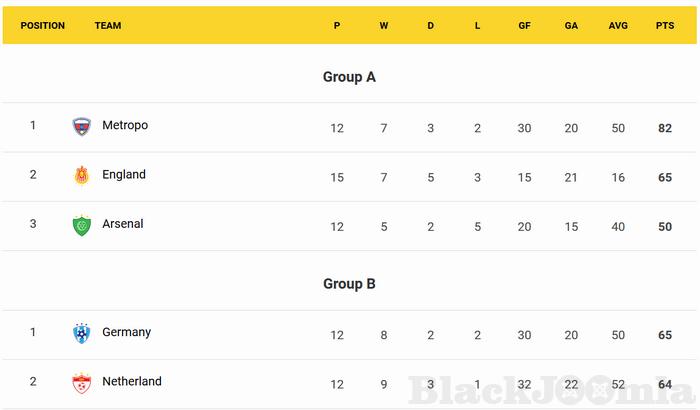The image size is (700, 410).
Task: Click the TEAM column header
Action: tap(108, 26)
